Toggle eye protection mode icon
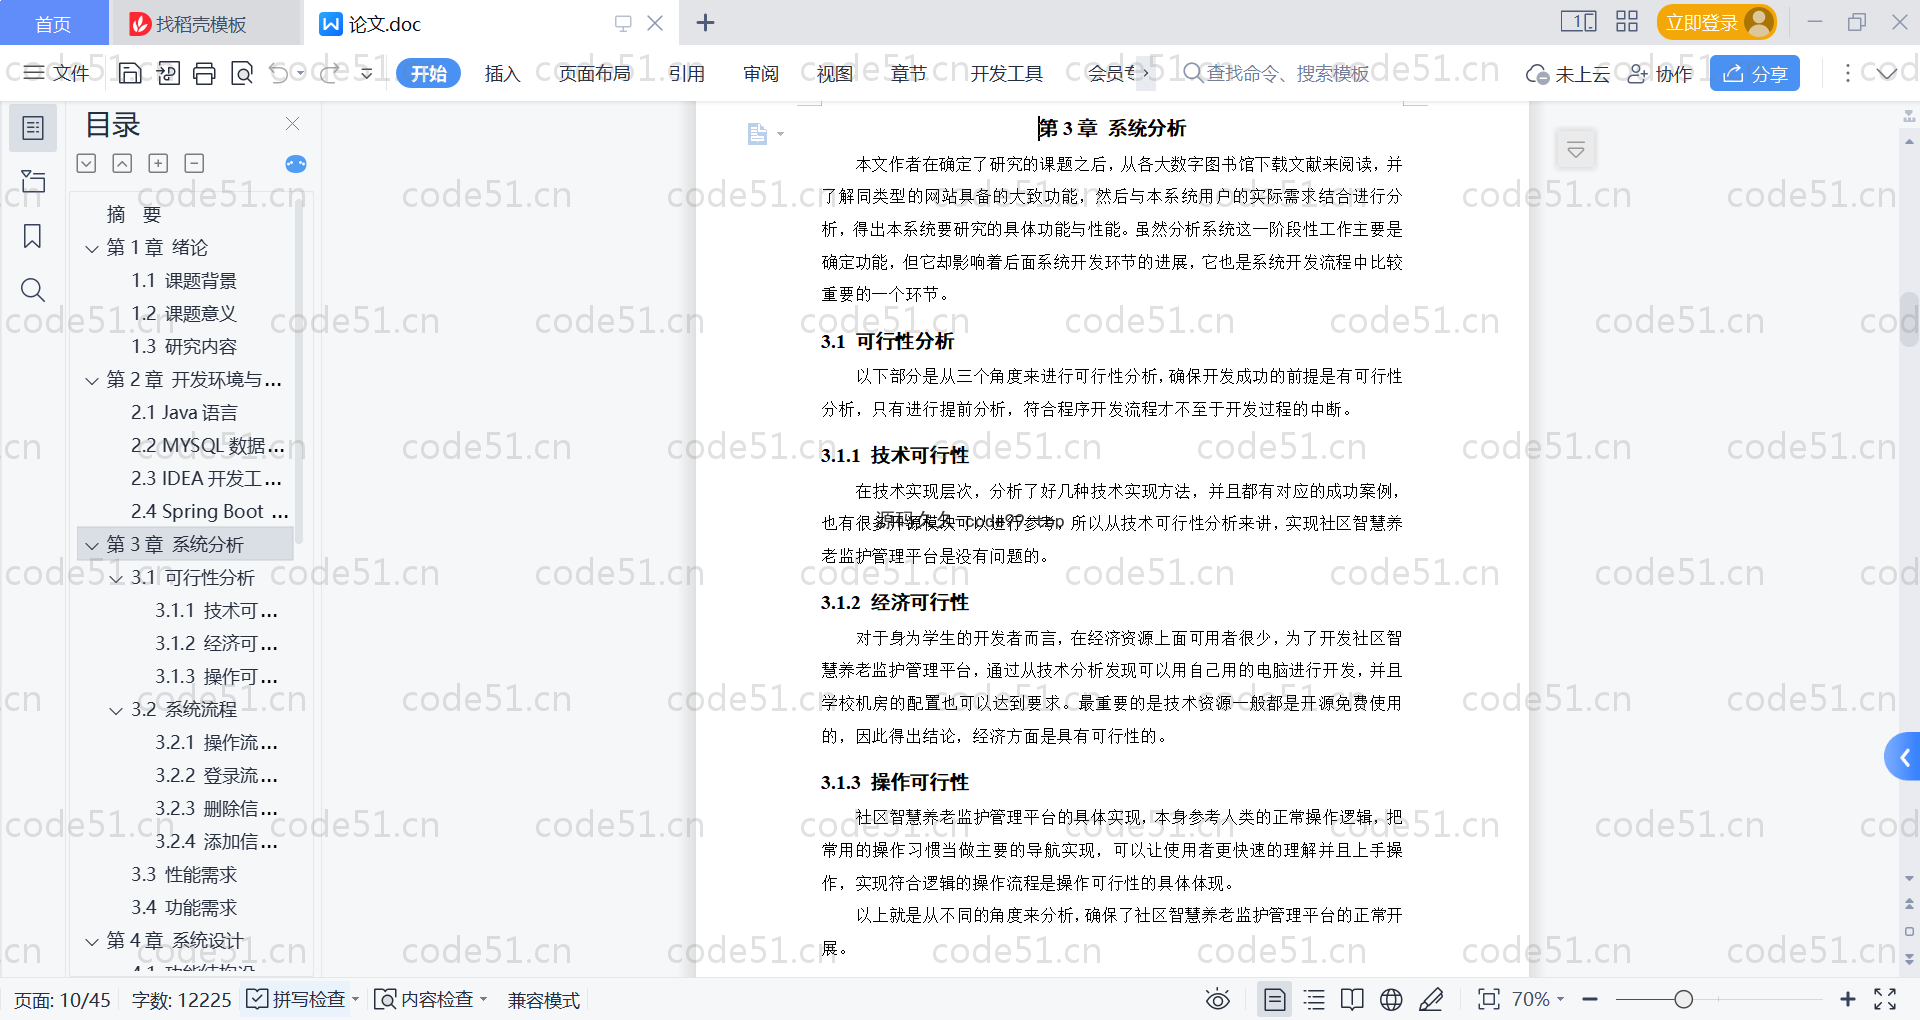This screenshot has height=1020, width=1920. coord(1217,999)
